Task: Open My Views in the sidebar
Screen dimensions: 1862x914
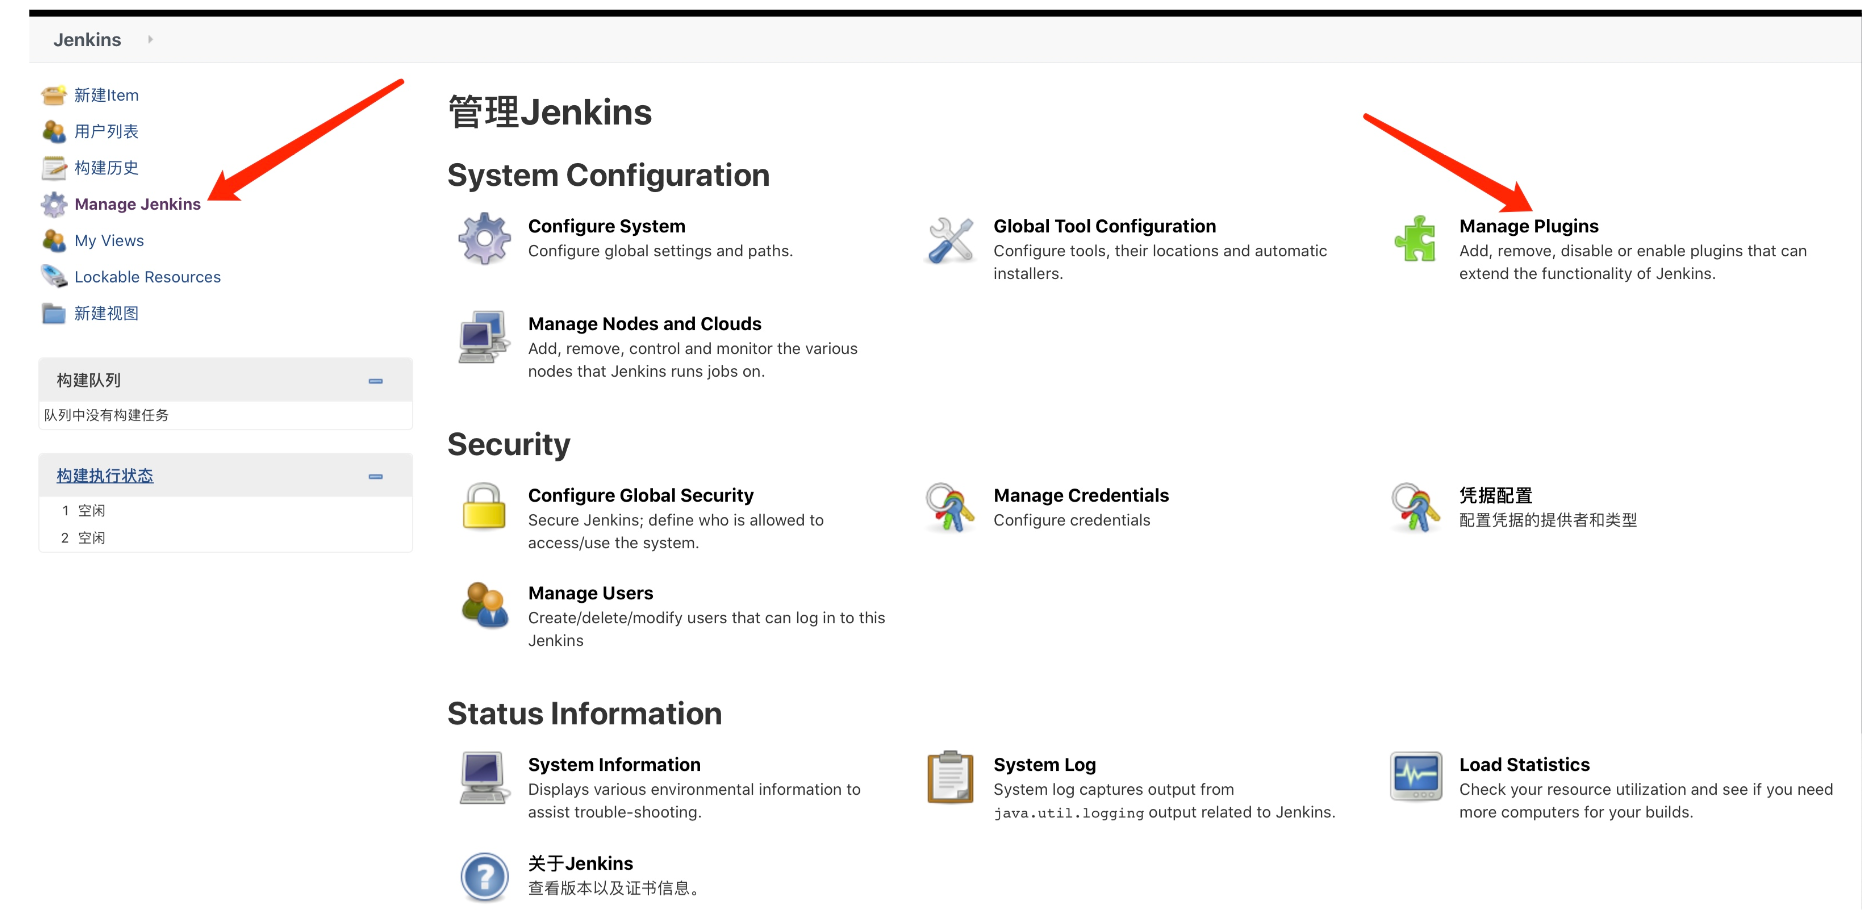Action: click(109, 241)
